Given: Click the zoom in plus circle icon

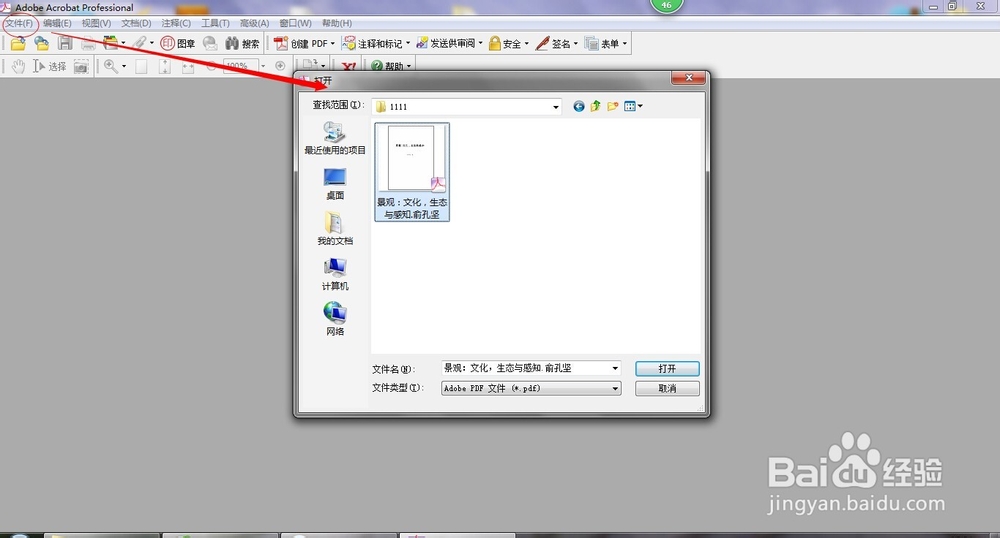Looking at the screenshot, I should pyautogui.click(x=280, y=66).
